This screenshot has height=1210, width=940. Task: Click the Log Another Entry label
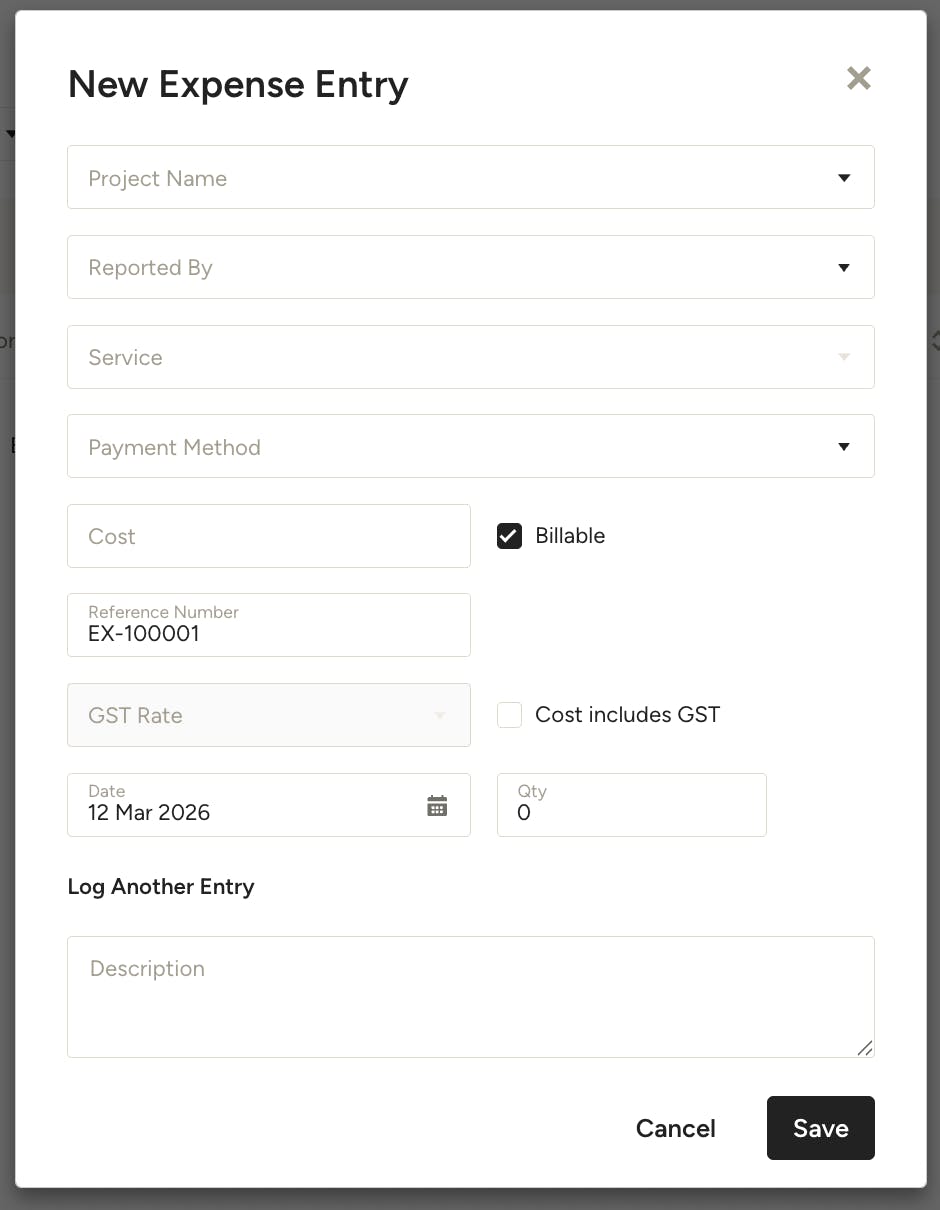pyautogui.click(x=161, y=887)
